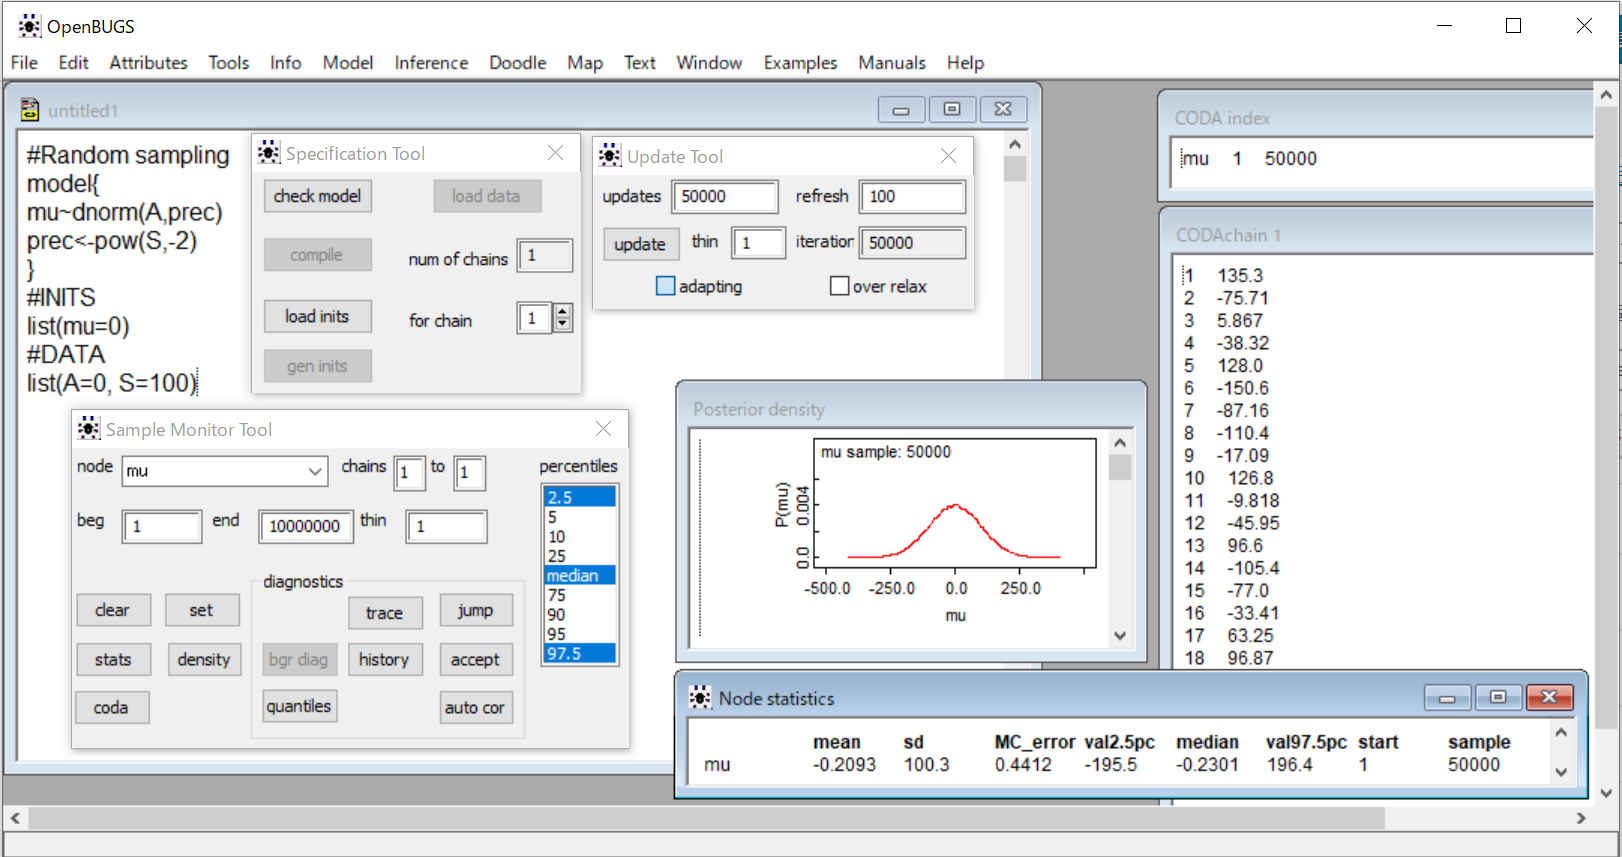
Task: Open the node dropdown showing mu
Action: (x=315, y=471)
